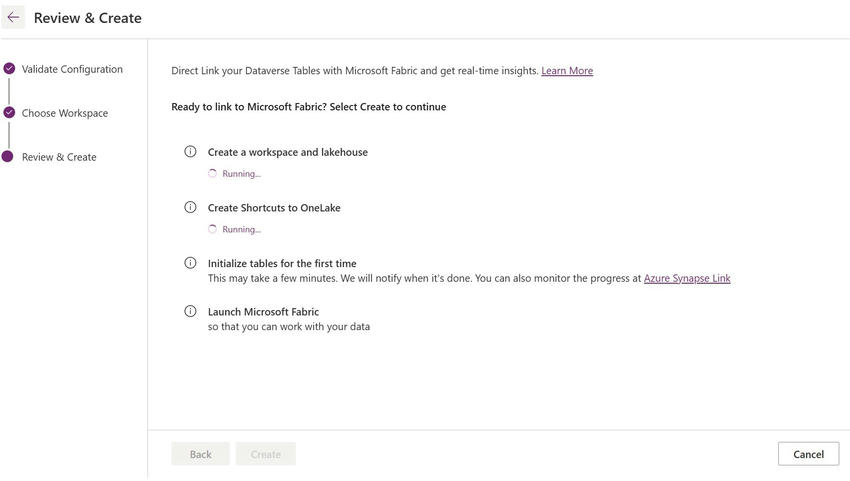Image resolution: width=850 pixels, height=481 pixels.
Task: Click the Review & Create step circle
Action: point(9,157)
